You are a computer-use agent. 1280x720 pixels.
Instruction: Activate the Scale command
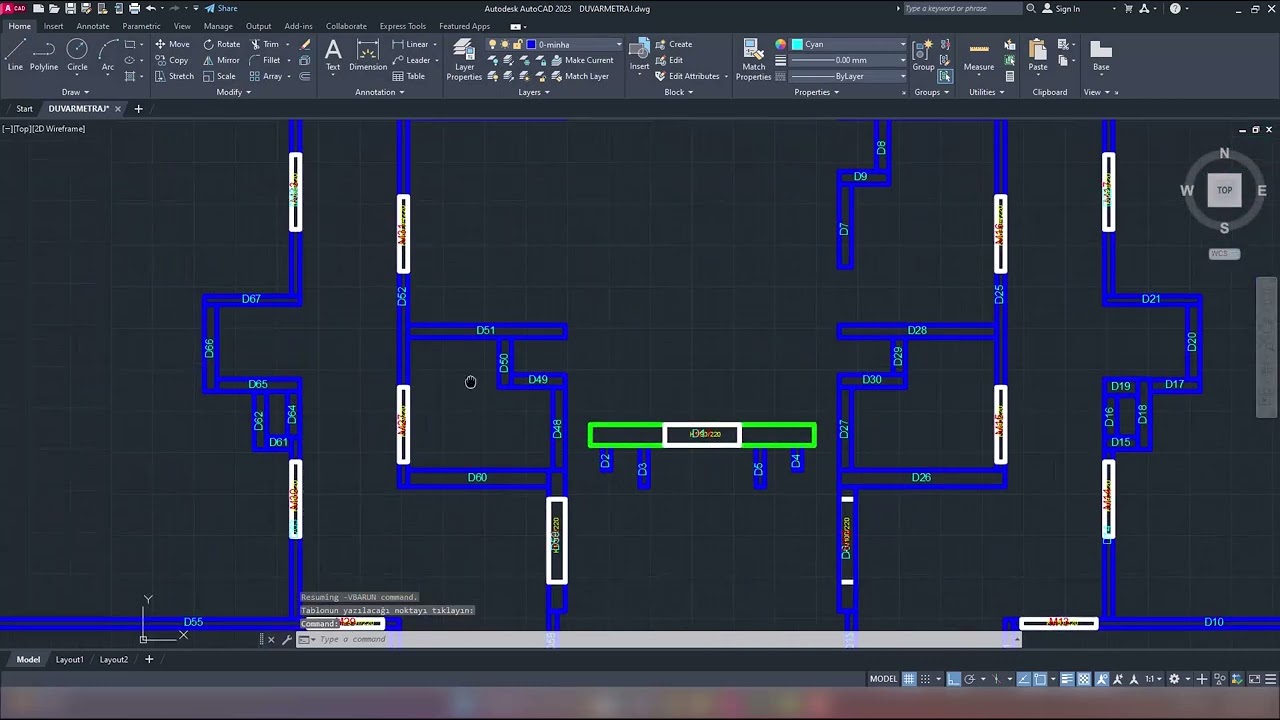(219, 76)
